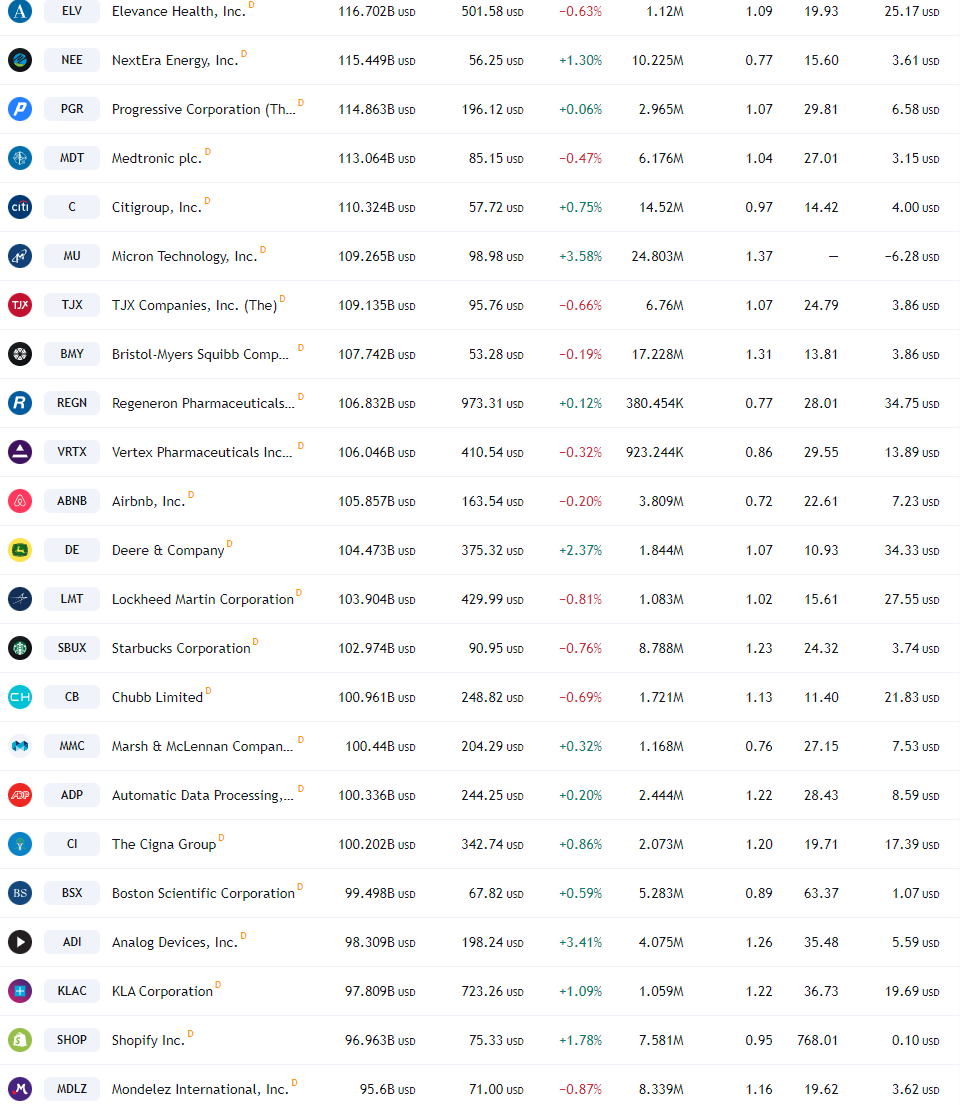The width and height of the screenshot is (960, 1105).
Task: Click the Chubb Limited logo icon
Action: coord(20,696)
